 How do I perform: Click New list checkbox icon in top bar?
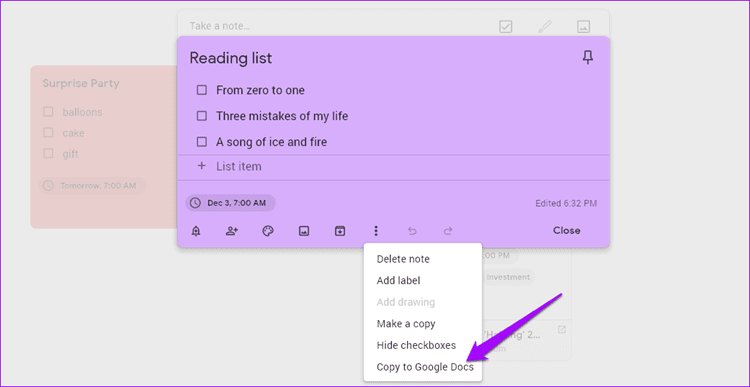[506, 26]
